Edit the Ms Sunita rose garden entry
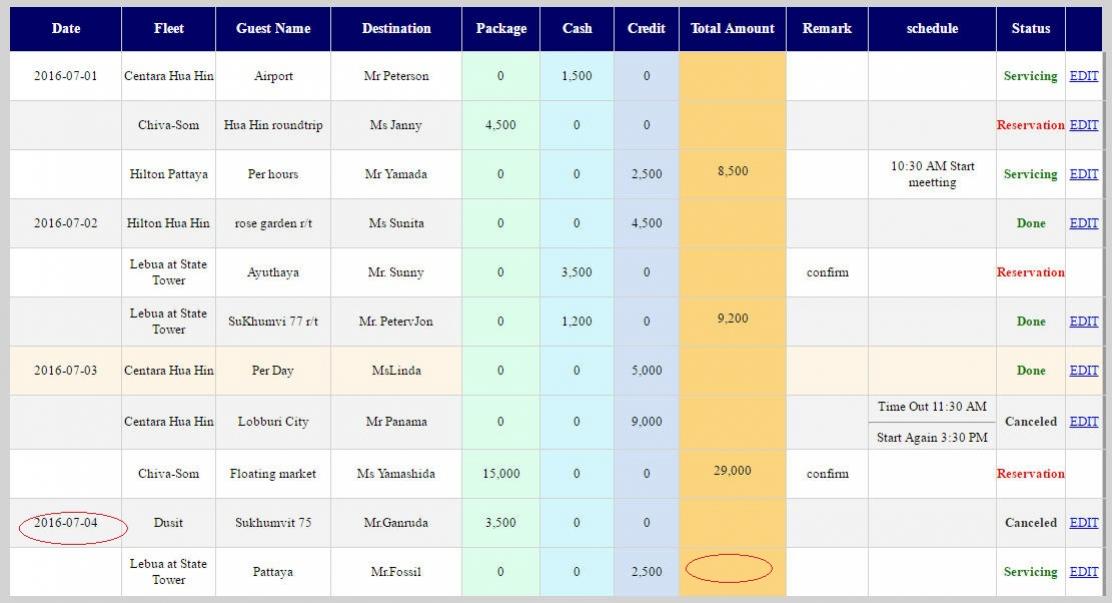Viewport: 1112px width, 603px height. click(1083, 223)
